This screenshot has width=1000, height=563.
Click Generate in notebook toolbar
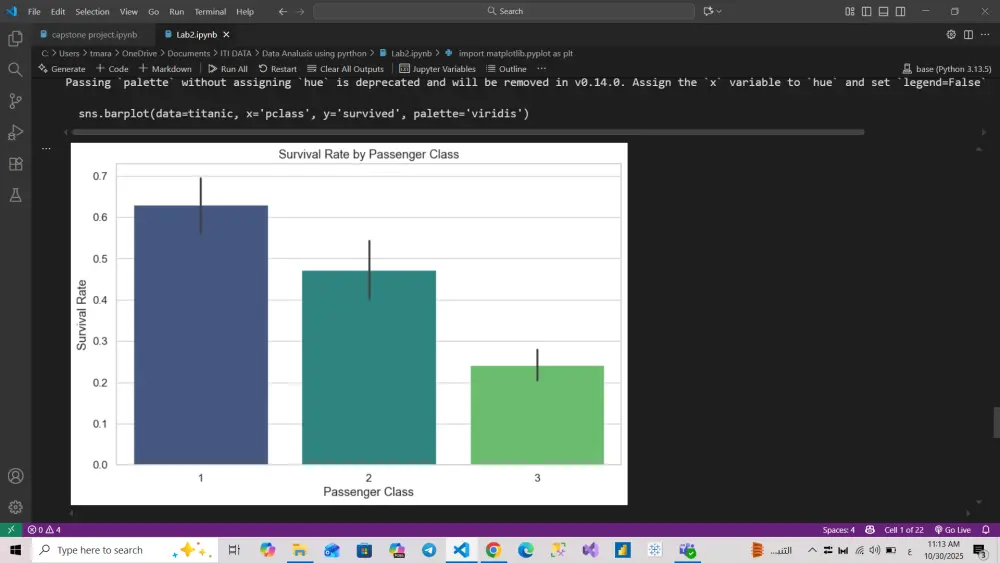pos(62,69)
